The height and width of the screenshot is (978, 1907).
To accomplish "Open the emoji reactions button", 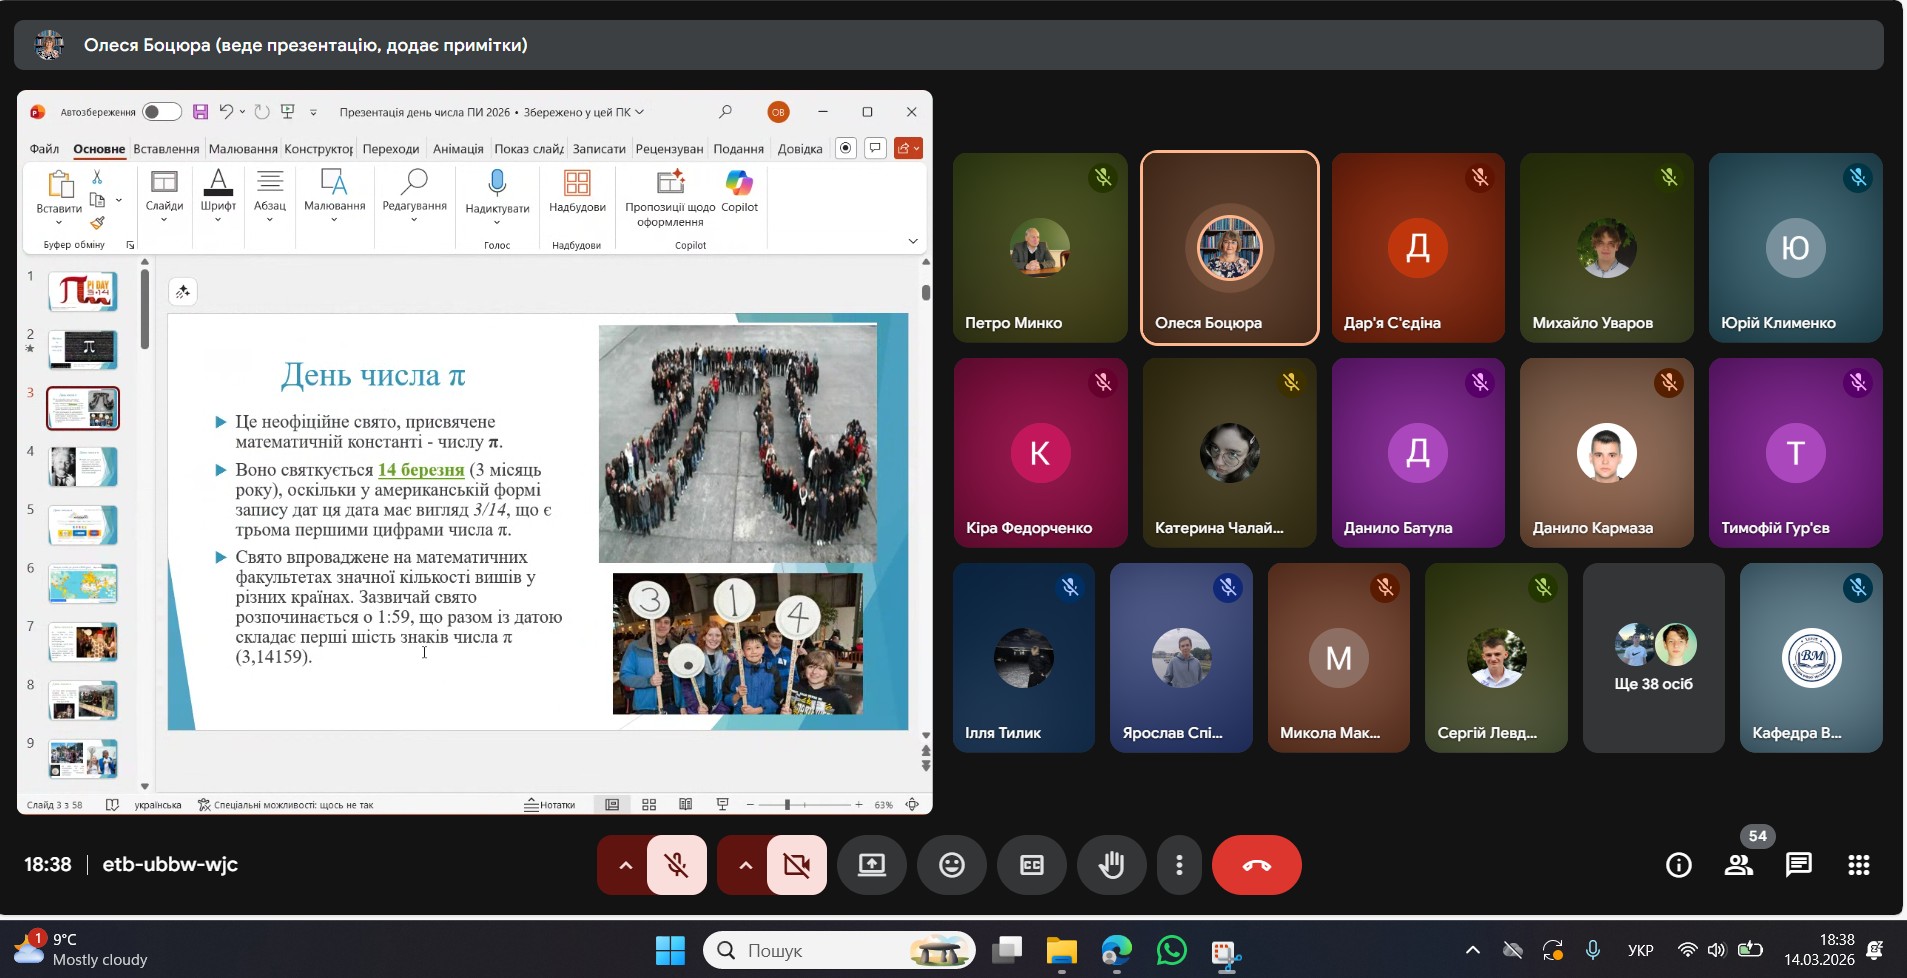I will 951,865.
